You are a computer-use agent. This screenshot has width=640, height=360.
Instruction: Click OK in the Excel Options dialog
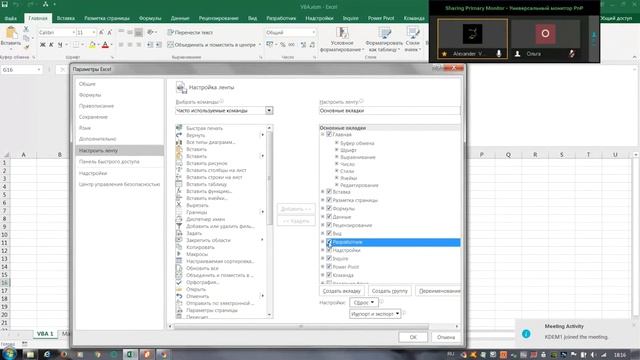pyautogui.click(x=413, y=337)
